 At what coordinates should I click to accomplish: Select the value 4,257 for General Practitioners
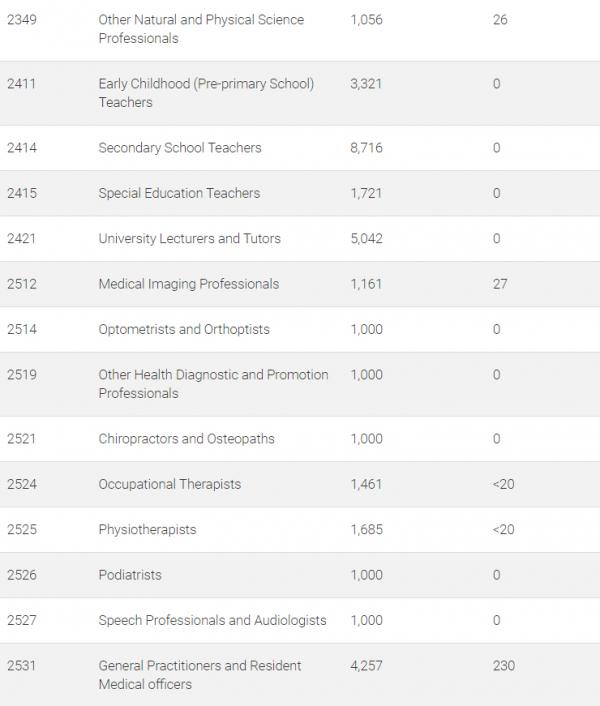(x=367, y=666)
